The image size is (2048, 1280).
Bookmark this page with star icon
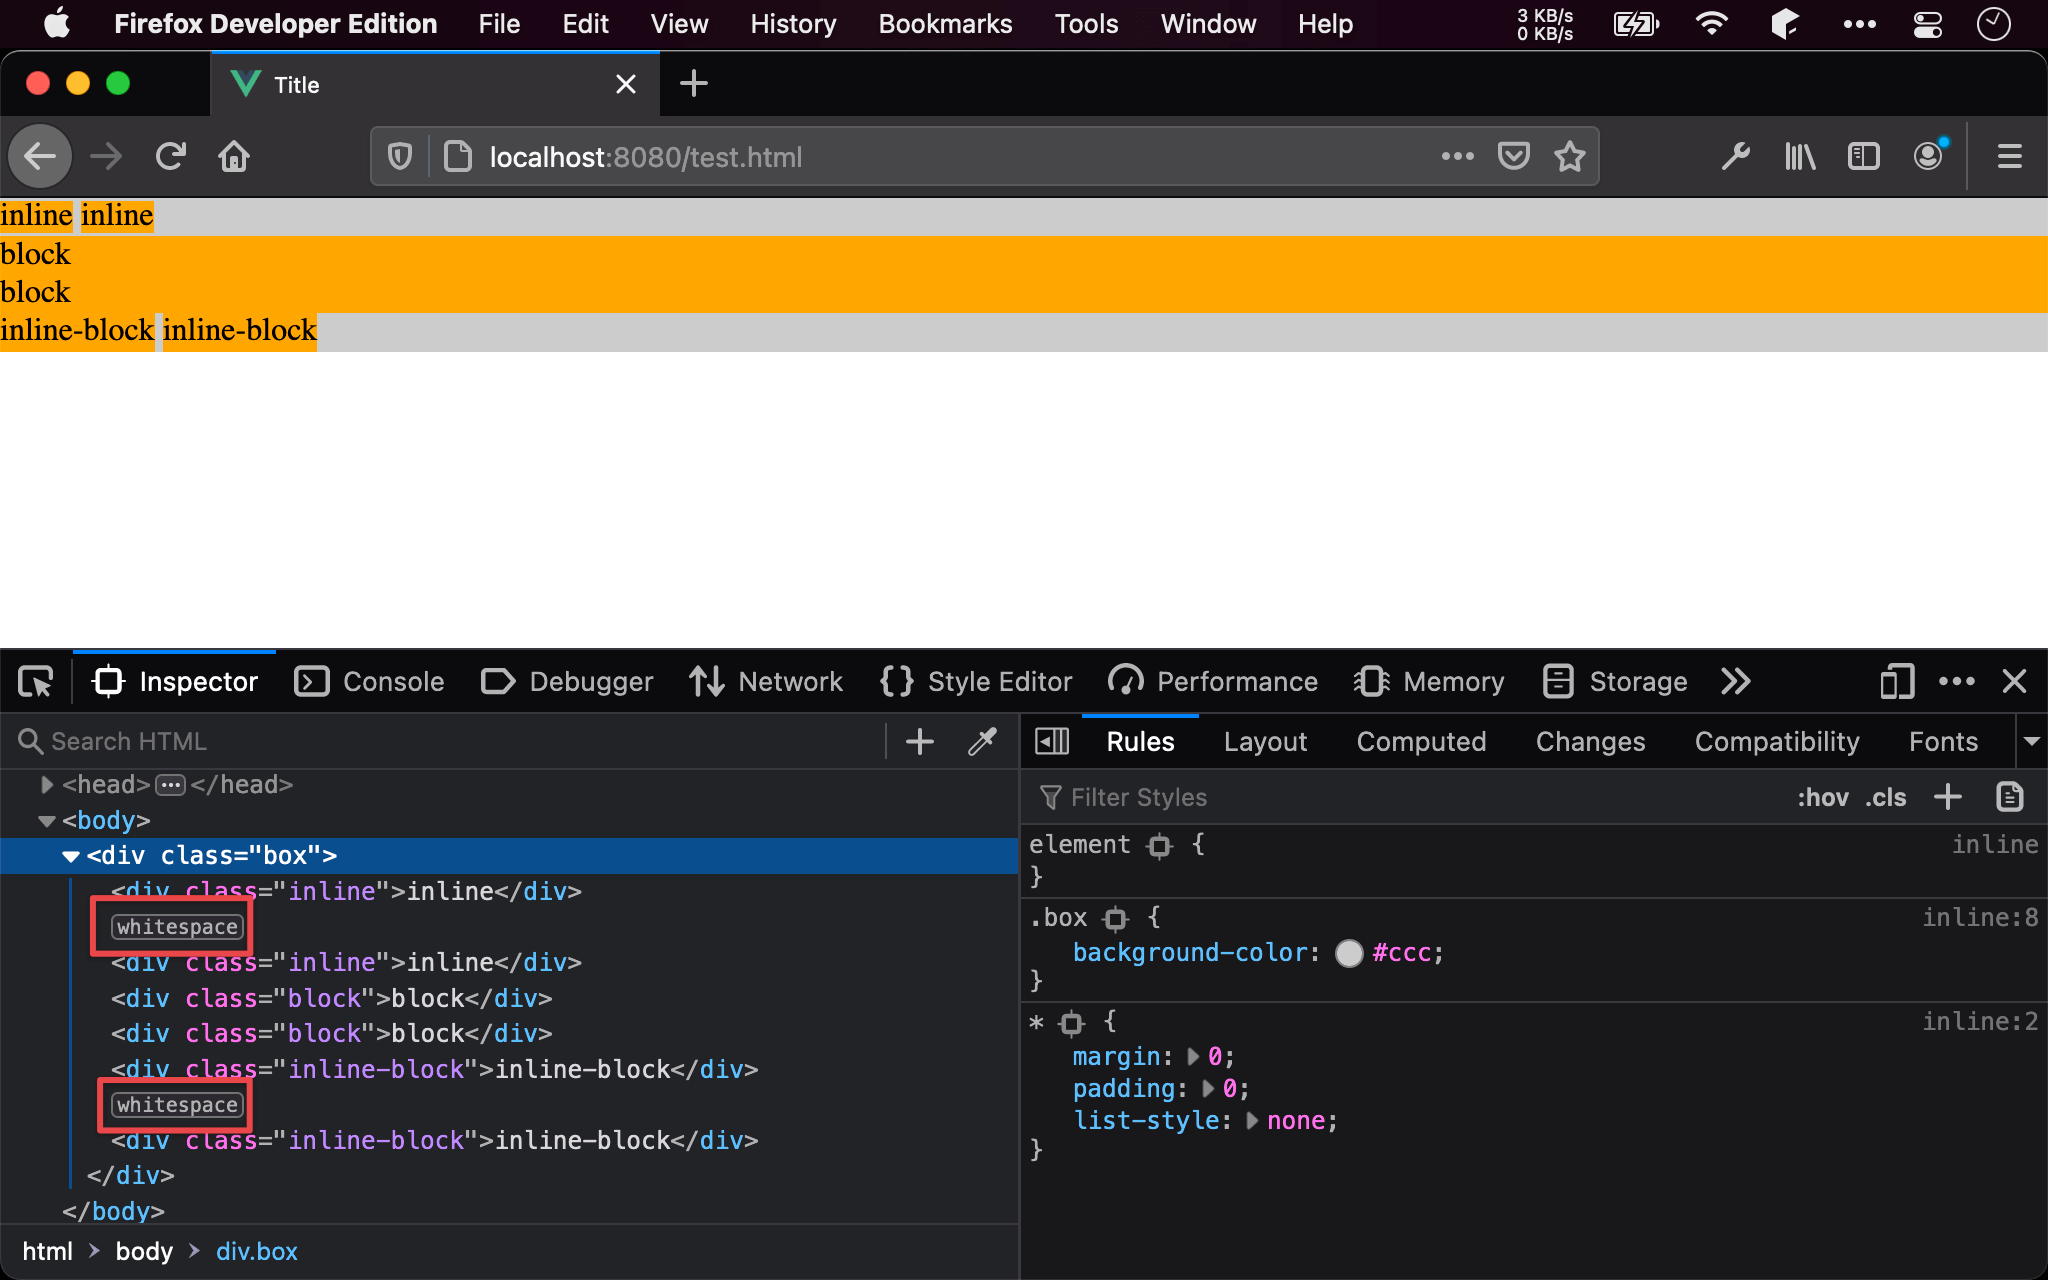click(x=1569, y=157)
